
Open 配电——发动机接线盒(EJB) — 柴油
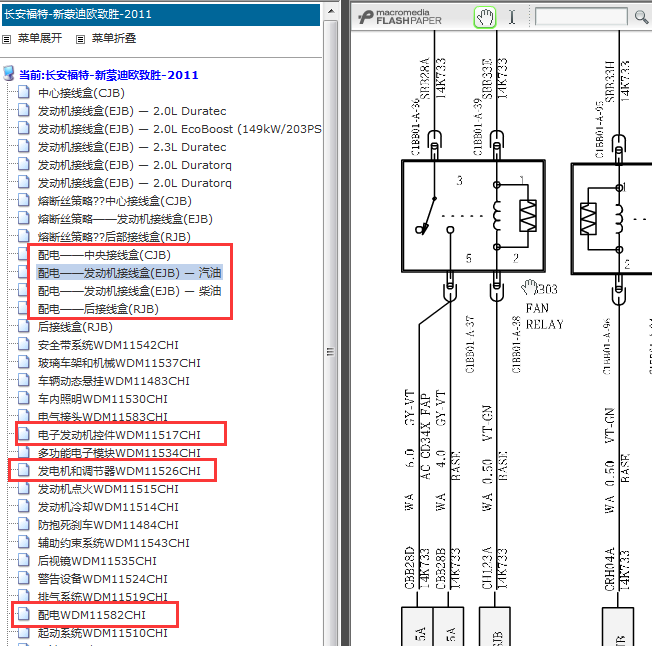(x=129, y=291)
